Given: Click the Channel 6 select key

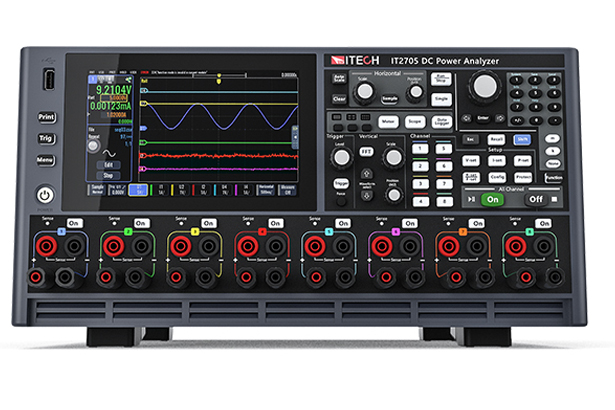Looking at the screenshot, I should (x=444, y=166).
